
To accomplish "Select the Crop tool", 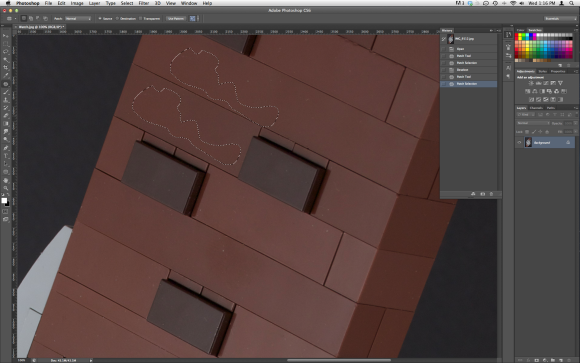I will tap(6, 68).
